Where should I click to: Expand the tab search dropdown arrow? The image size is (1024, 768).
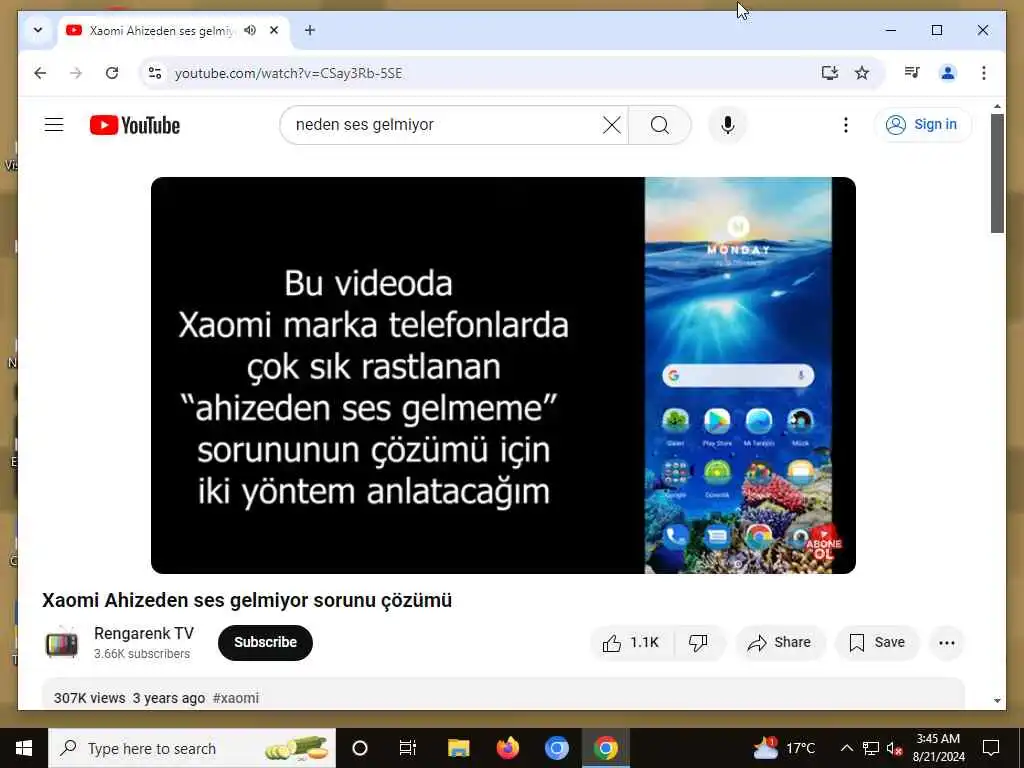click(x=38, y=30)
